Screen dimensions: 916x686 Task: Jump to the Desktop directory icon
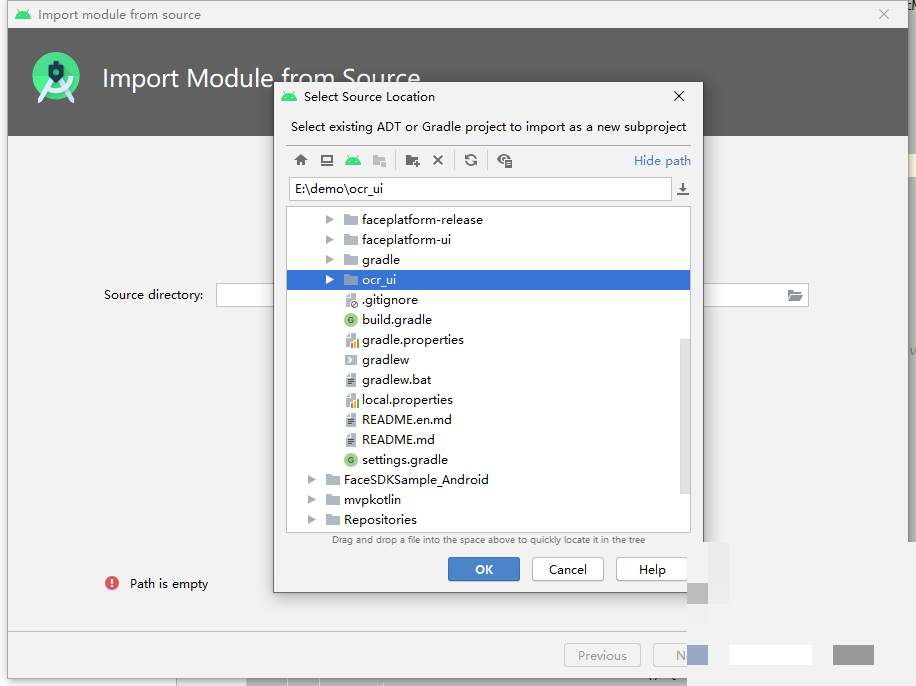click(x=327, y=160)
